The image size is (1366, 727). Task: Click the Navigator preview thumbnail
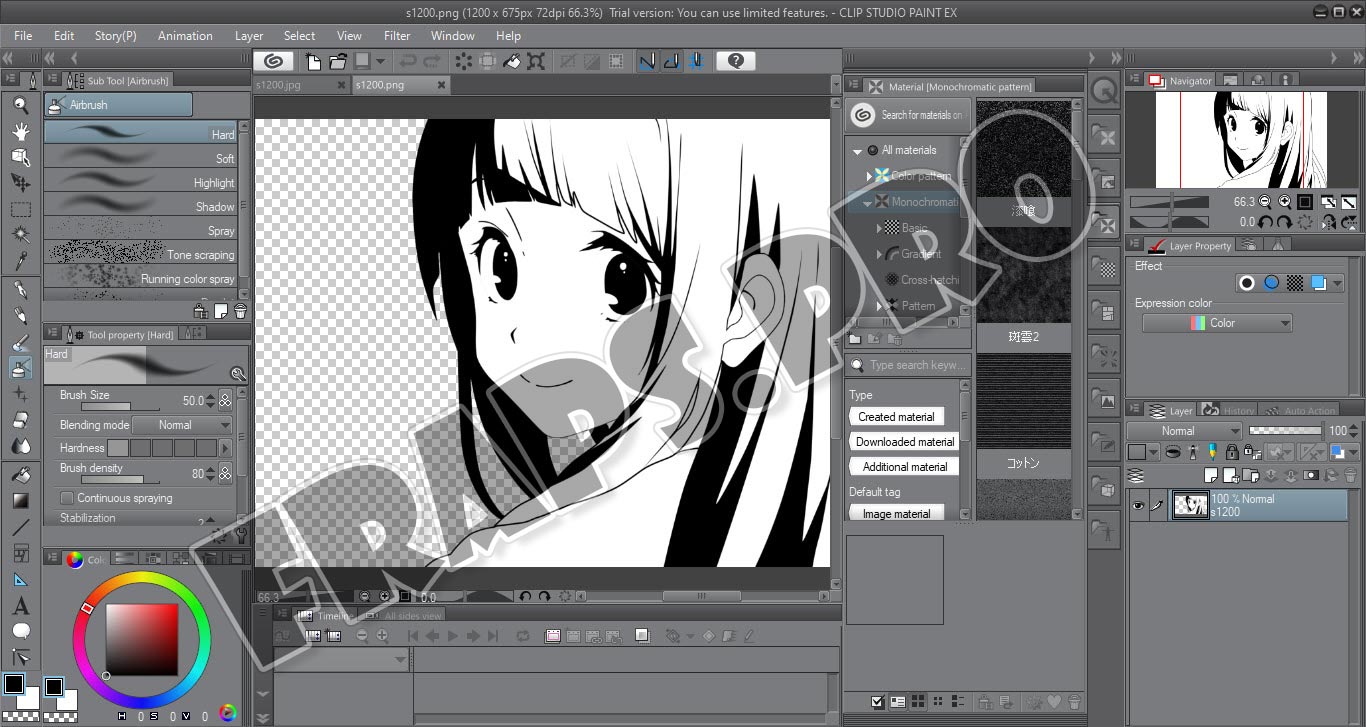[1241, 139]
